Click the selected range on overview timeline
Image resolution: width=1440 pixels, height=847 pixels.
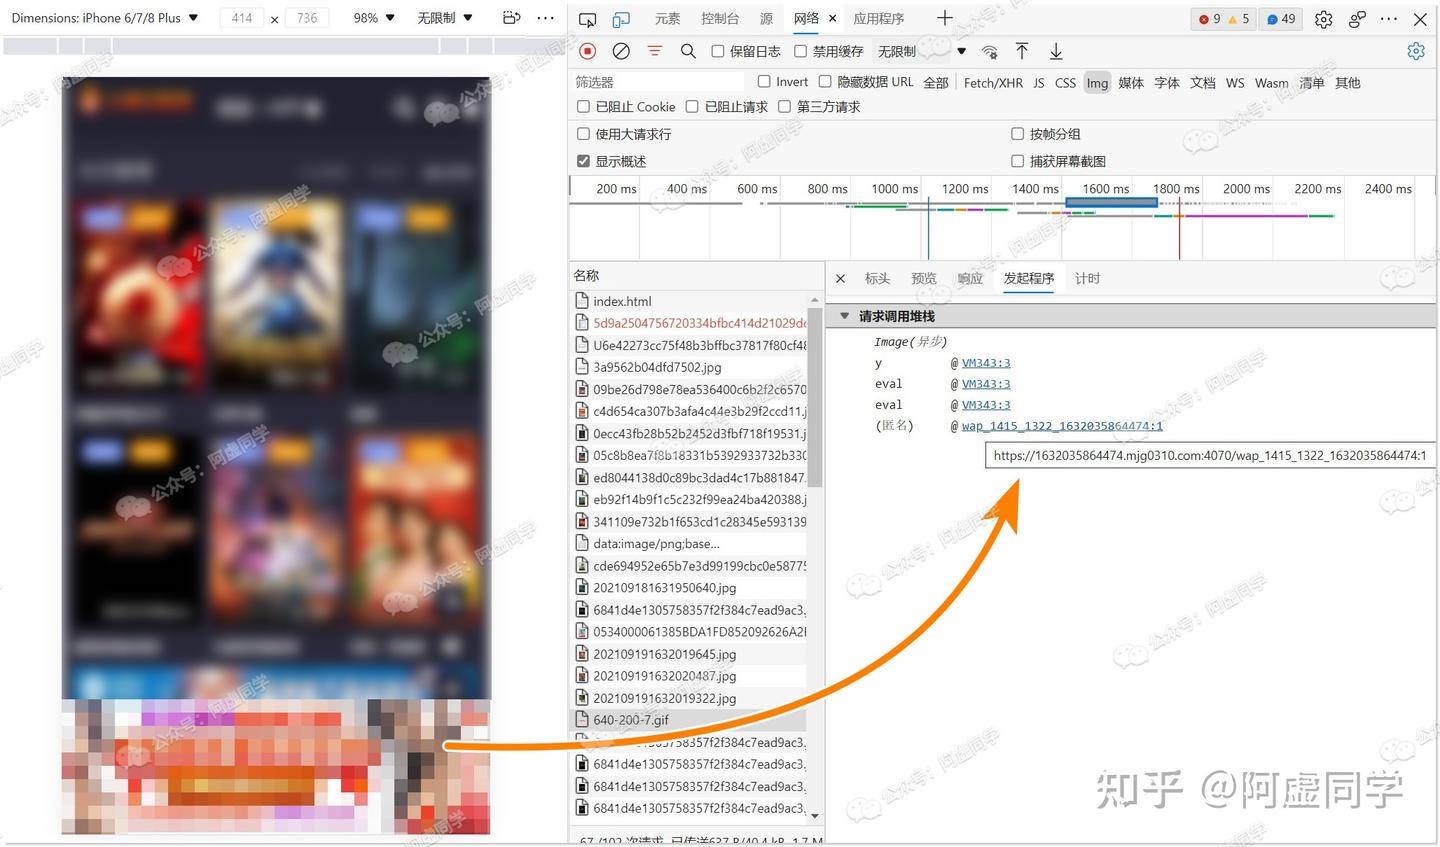coord(1111,202)
